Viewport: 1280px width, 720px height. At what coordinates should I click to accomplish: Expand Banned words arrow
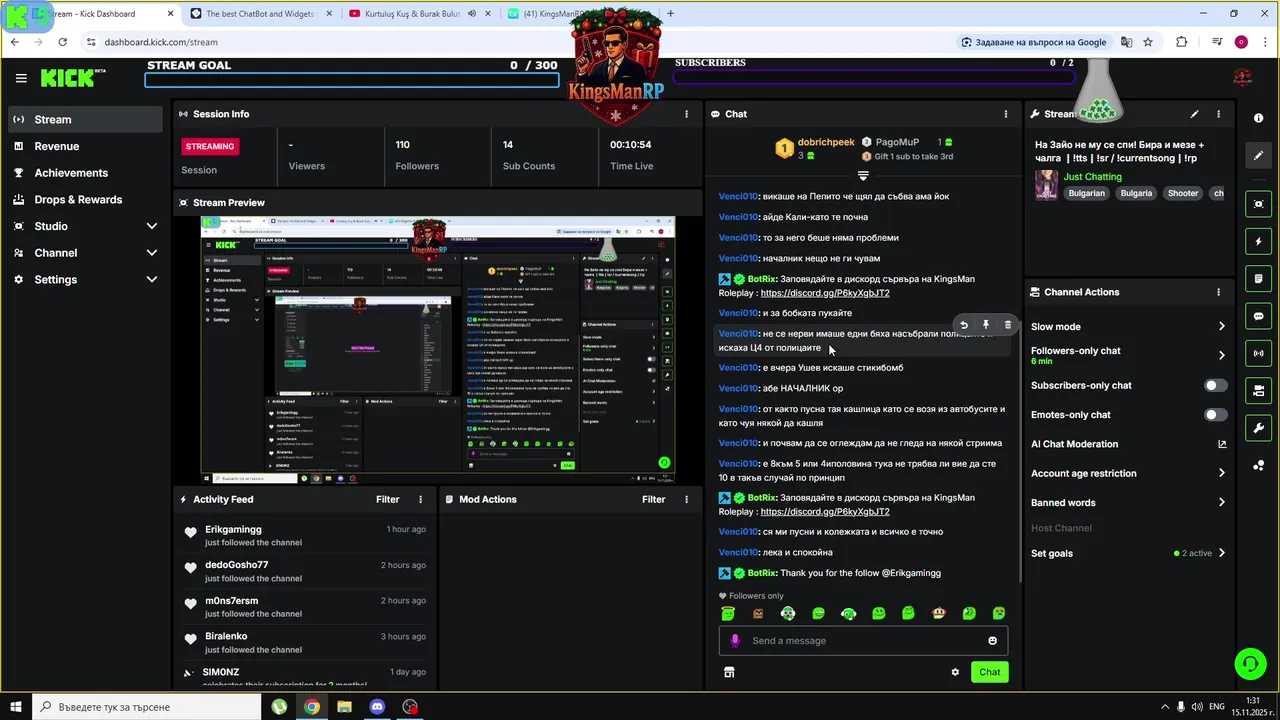click(x=1221, y=502)
